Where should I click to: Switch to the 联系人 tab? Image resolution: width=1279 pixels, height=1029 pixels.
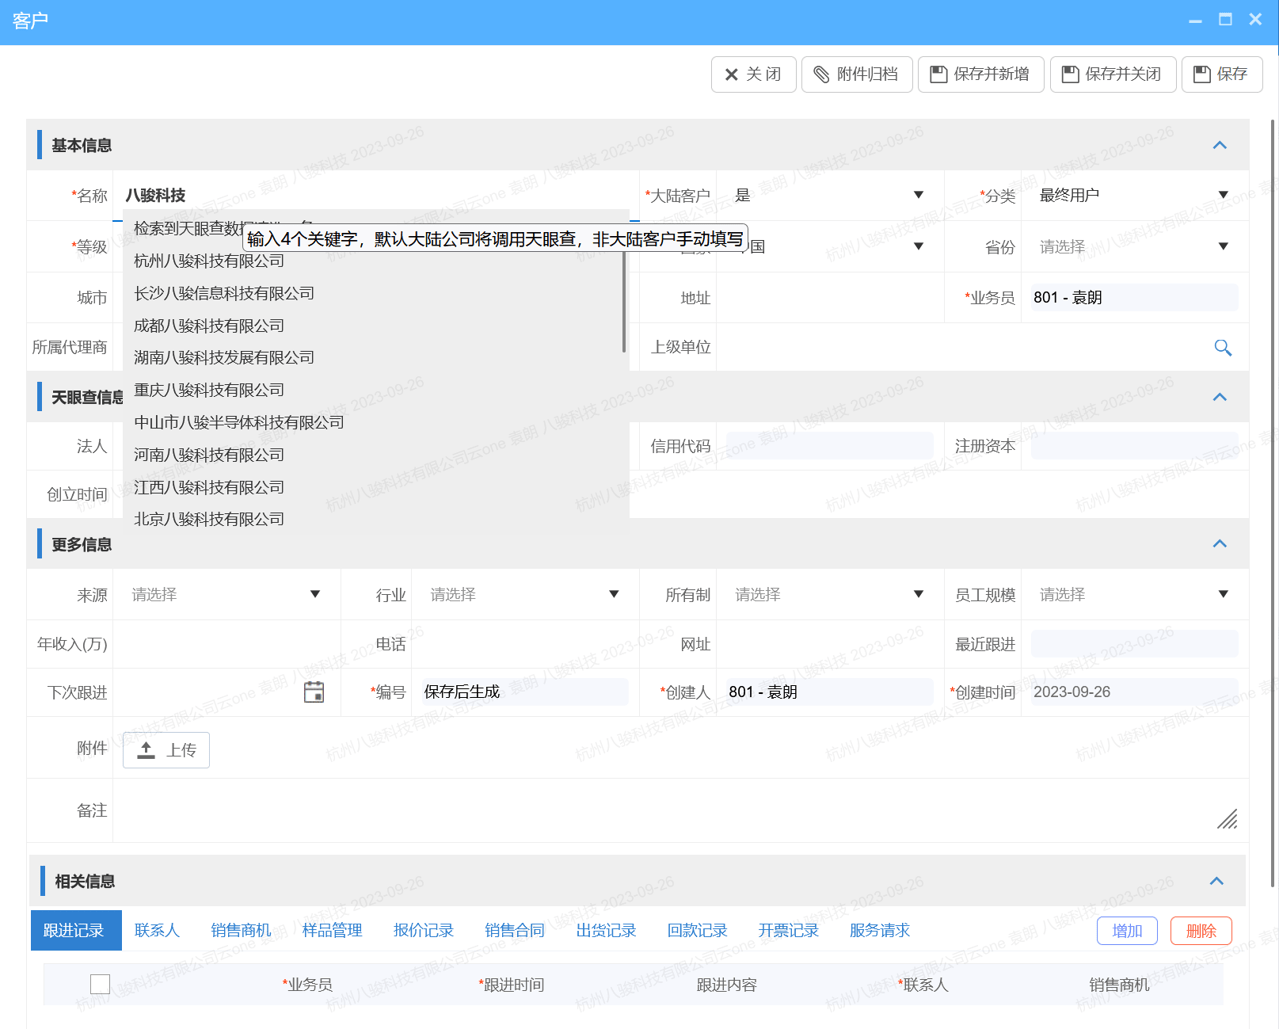click(x=157, y=930)
